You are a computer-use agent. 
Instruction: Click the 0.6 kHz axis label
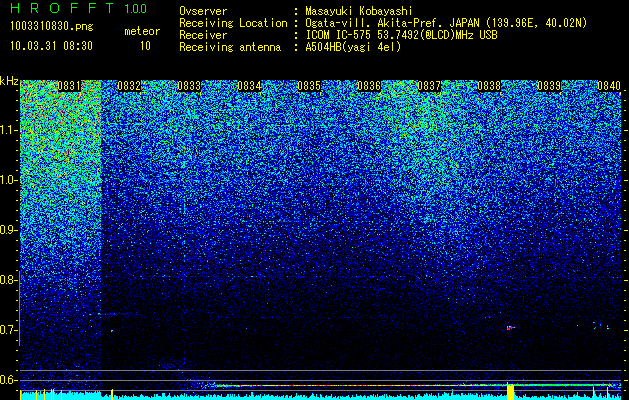[8, 380]
